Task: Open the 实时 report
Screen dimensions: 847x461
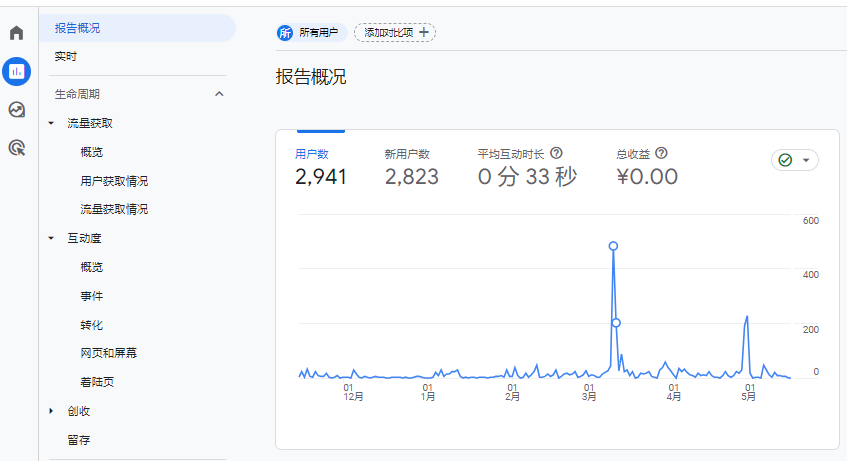Action: [x=66, y=56]
